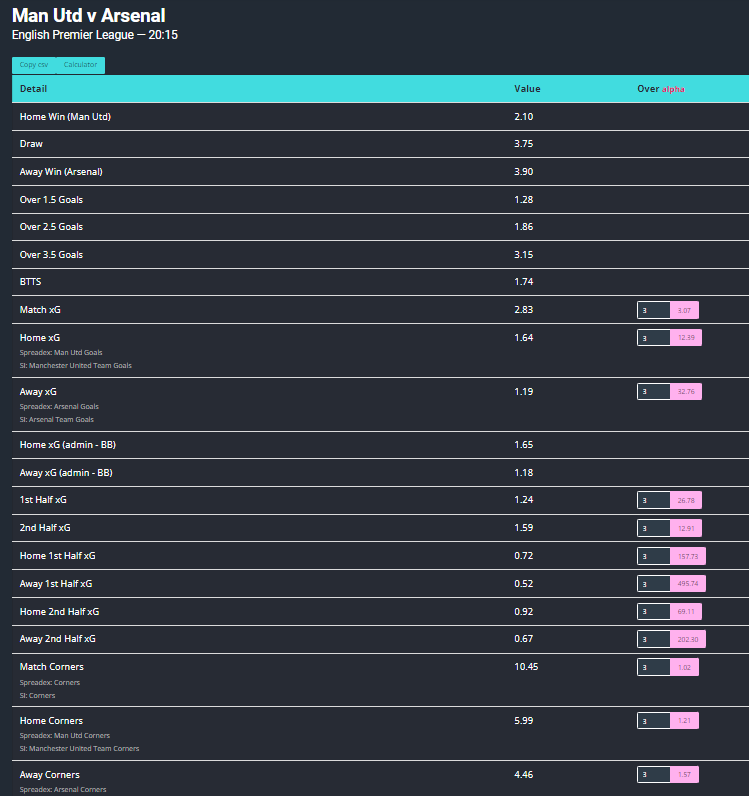Click the Away Corners over input
The width and height of the screenshot is (749, 796).
point(654,775)
